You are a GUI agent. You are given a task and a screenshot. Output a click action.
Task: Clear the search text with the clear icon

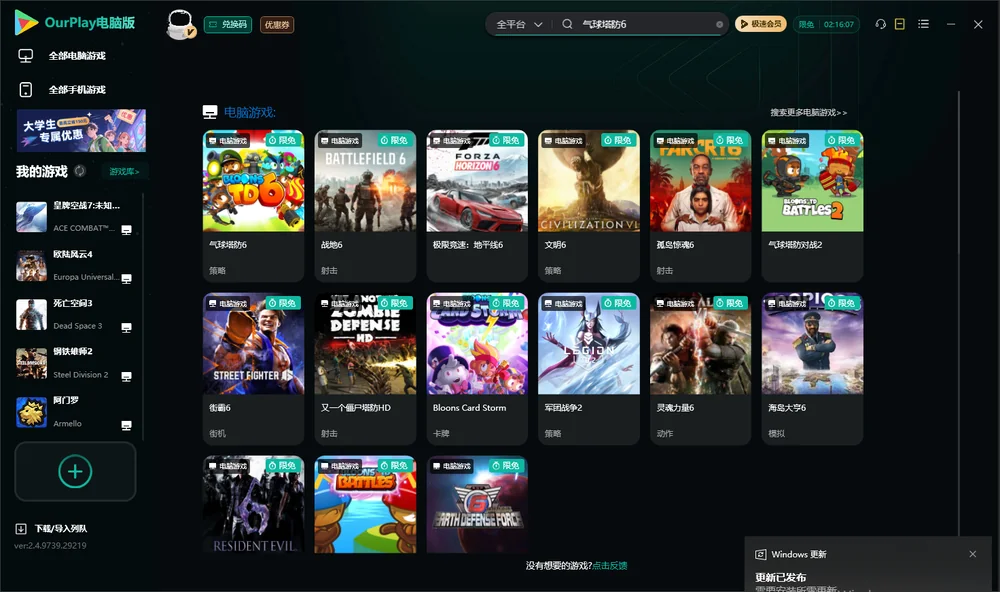719,24
